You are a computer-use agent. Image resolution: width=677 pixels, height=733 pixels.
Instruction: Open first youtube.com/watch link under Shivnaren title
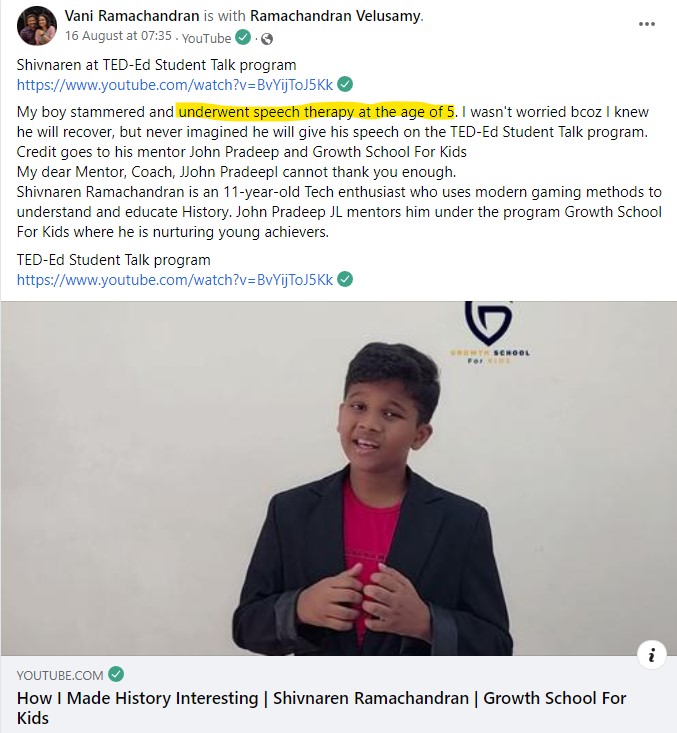175,85
